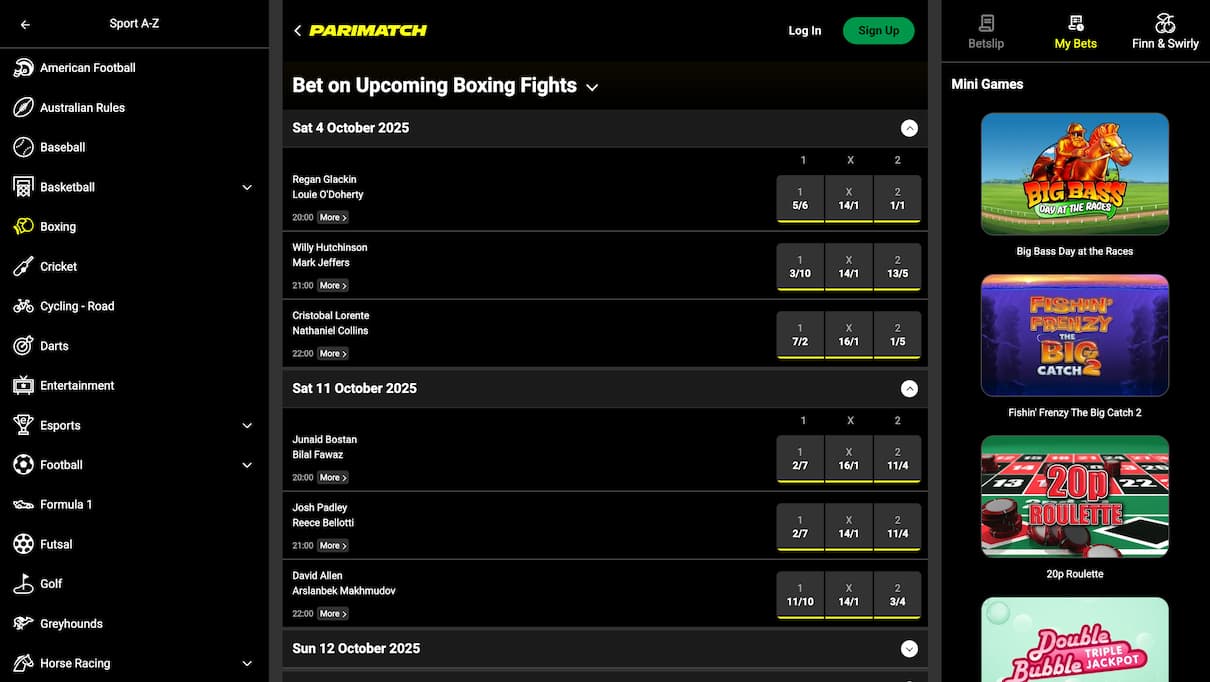Pick draw 14/1 odds for Hutchinson vs Jeffers

point(849,267)
